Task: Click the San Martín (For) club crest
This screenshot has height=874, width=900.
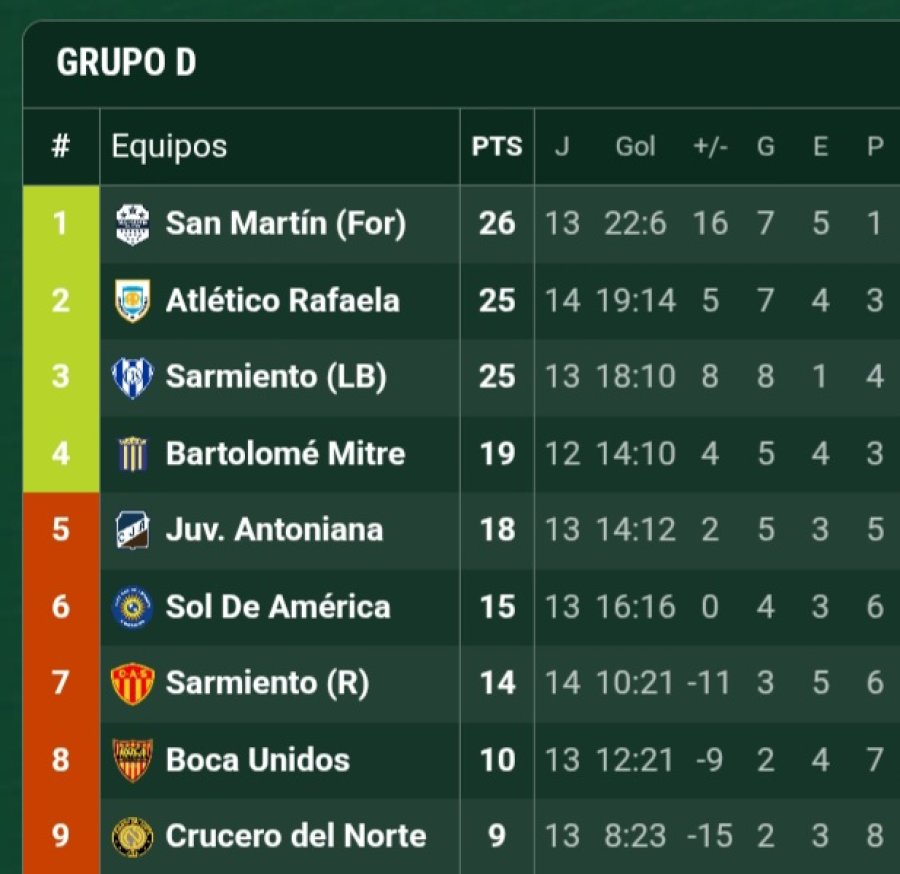Action: click(x=132, y=223)
